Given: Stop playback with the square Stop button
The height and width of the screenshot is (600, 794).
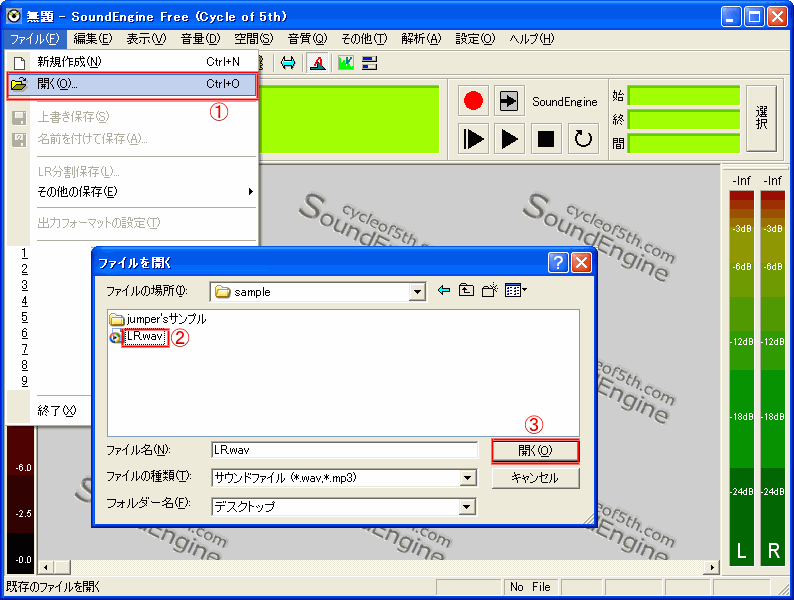Looking at the screenshot, I should pyautogui.click(x=546, y=138).
